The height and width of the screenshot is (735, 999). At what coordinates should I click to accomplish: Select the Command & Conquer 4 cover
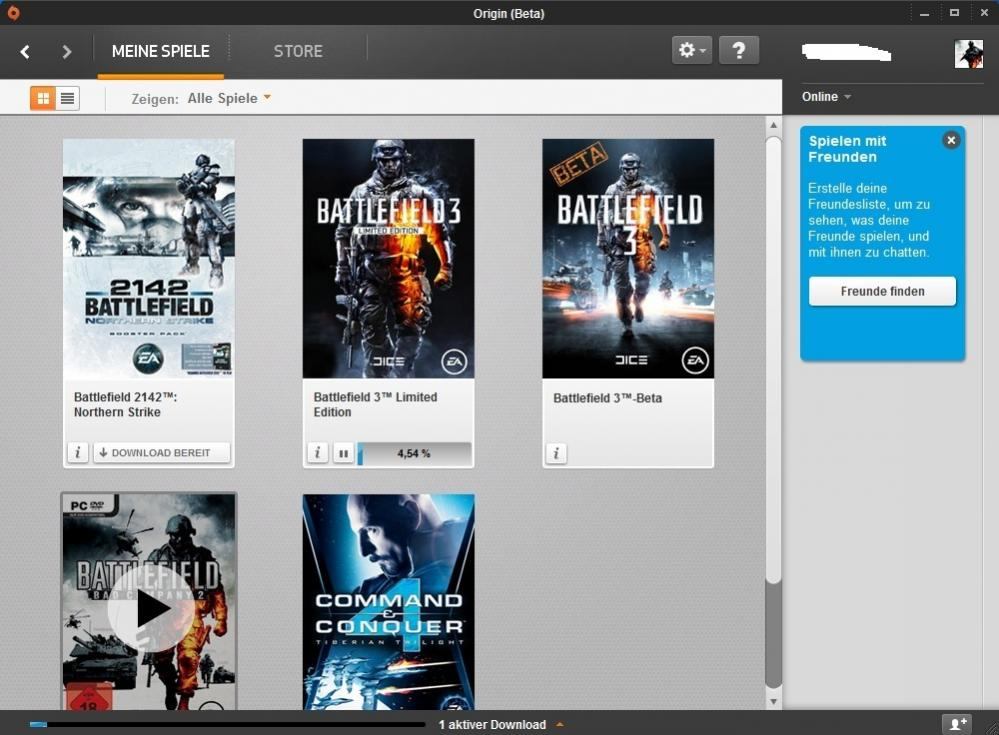pyautogui.click(x=389, y=602)
